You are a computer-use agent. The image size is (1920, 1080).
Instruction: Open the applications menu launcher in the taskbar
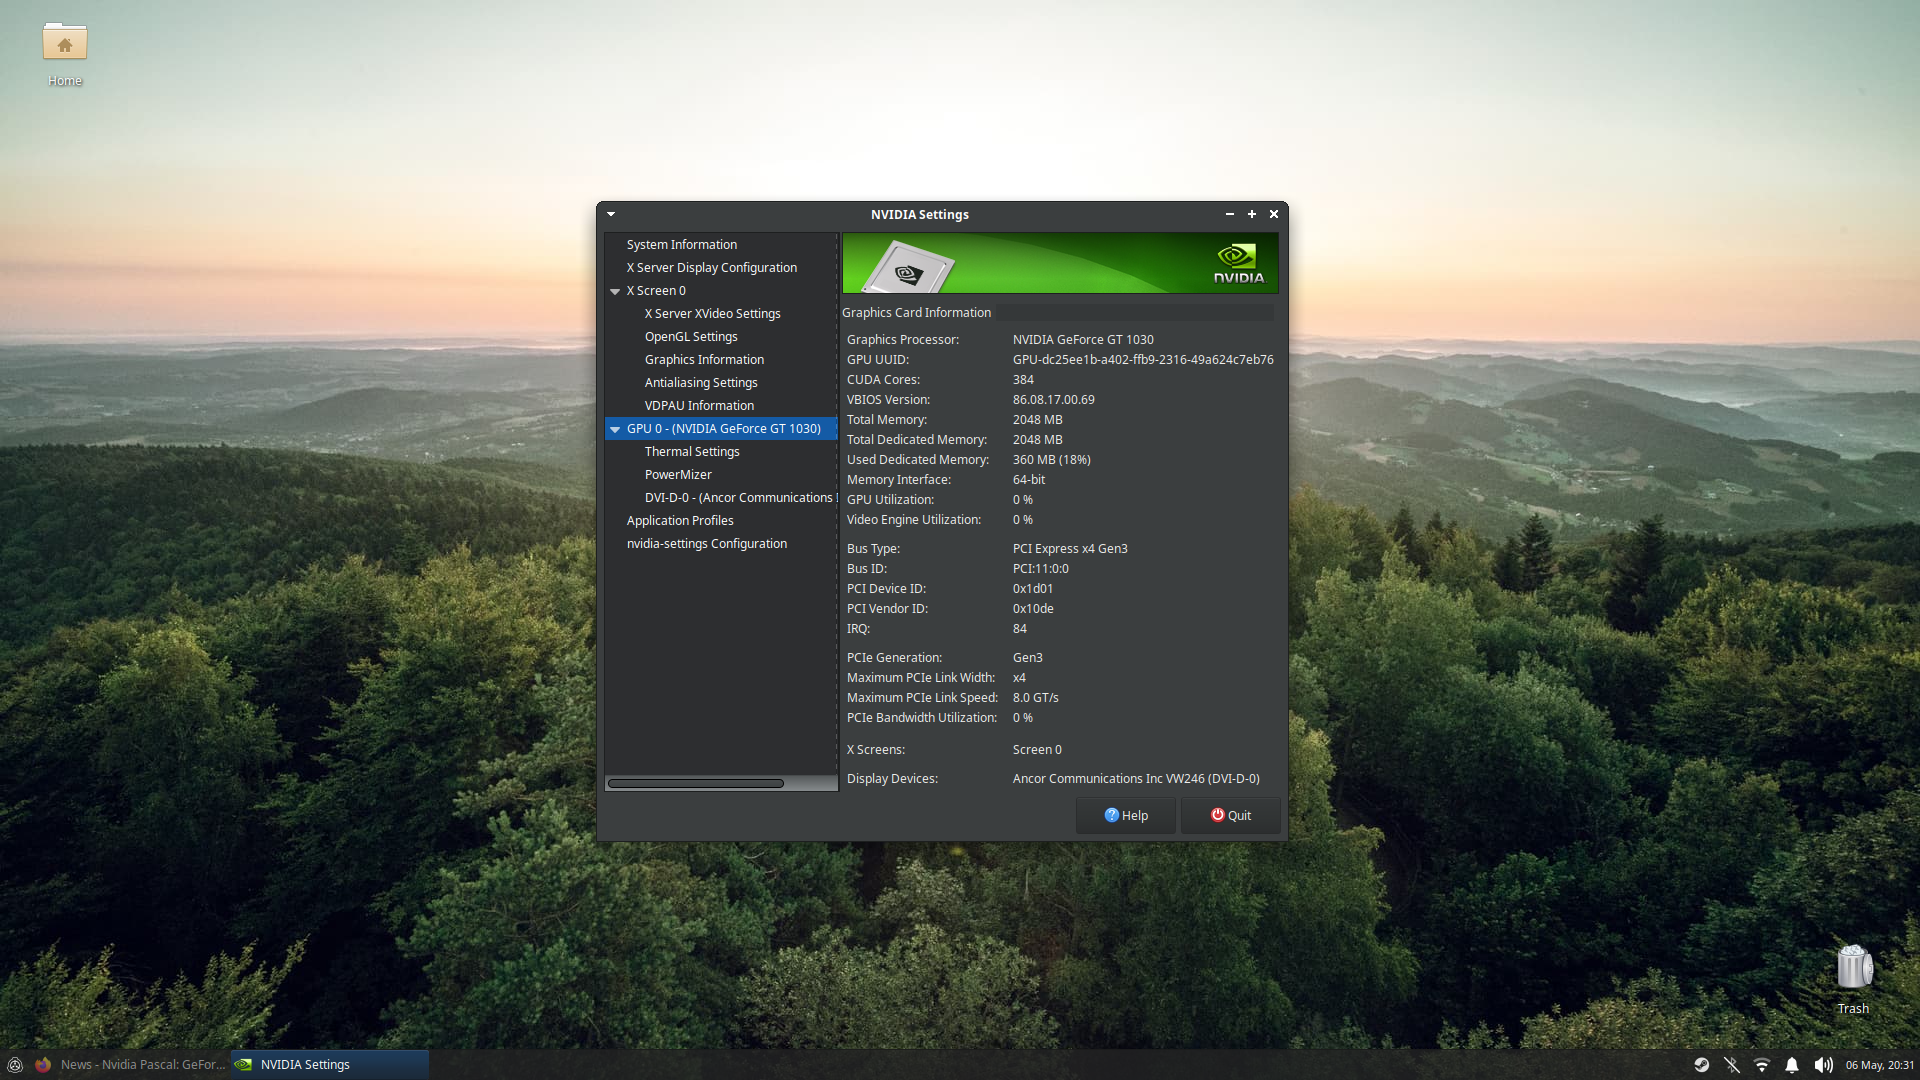click(x=15, y=1065)
